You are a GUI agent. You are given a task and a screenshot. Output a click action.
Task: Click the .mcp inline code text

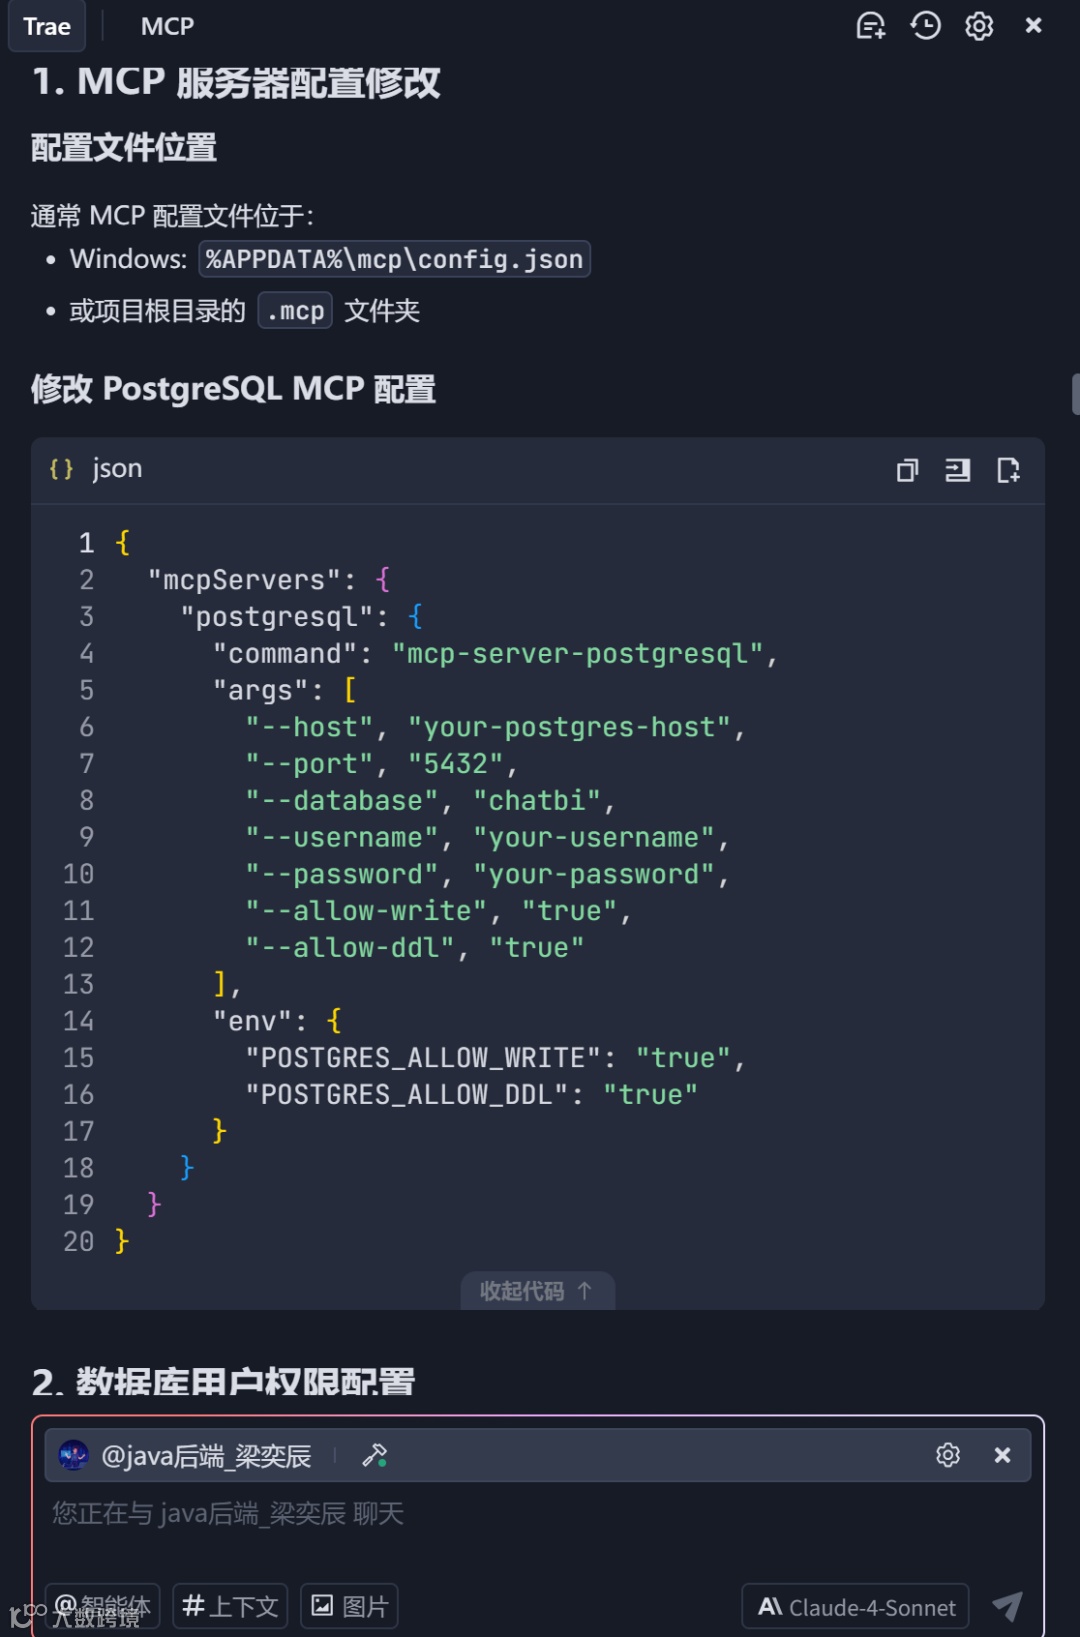tap(295, 311)
